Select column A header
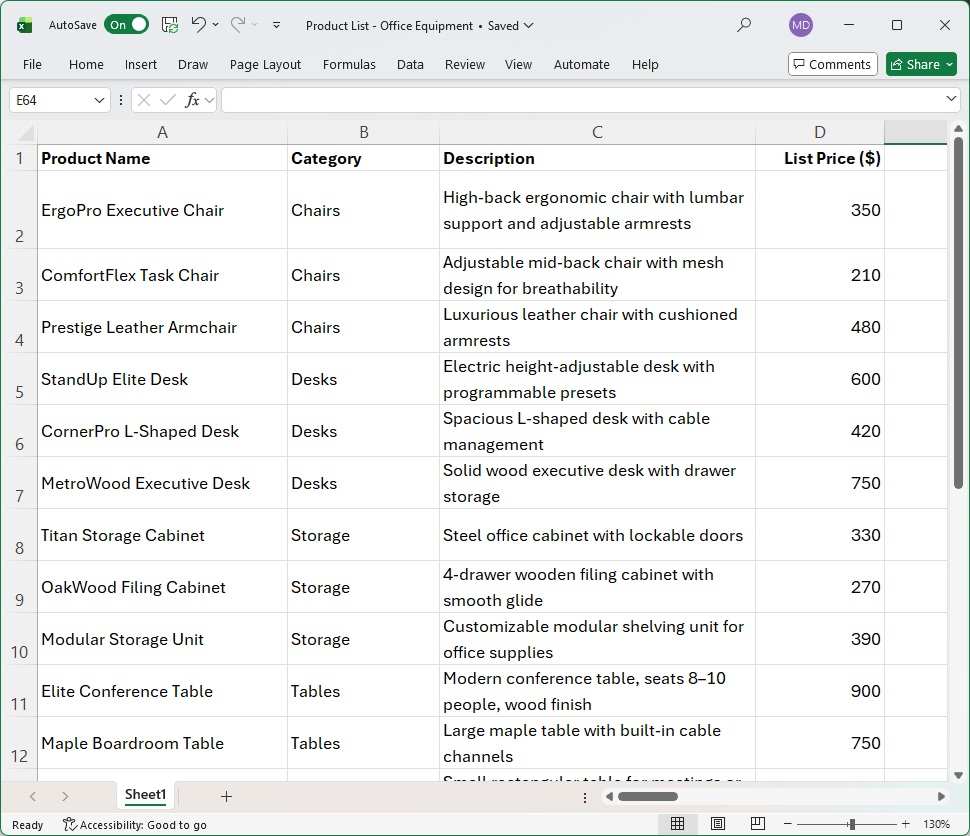Image resolution: width=970 pixels, height=836 pixels. (162, 132)
